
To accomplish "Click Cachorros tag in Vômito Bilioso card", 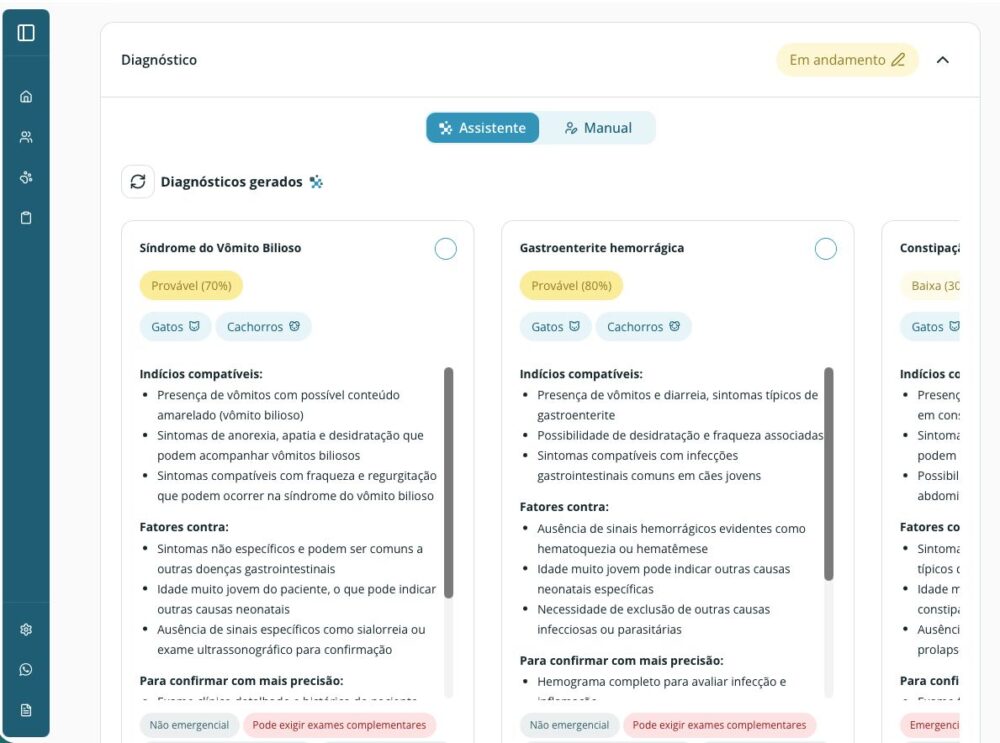I will 263,327.
